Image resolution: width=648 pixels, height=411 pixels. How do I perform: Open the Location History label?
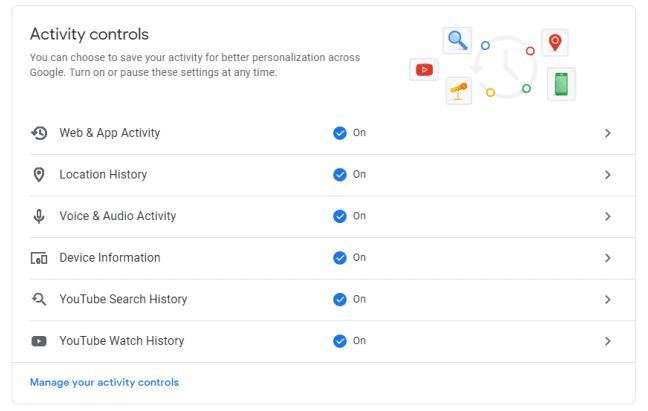(x=103, y=175)
